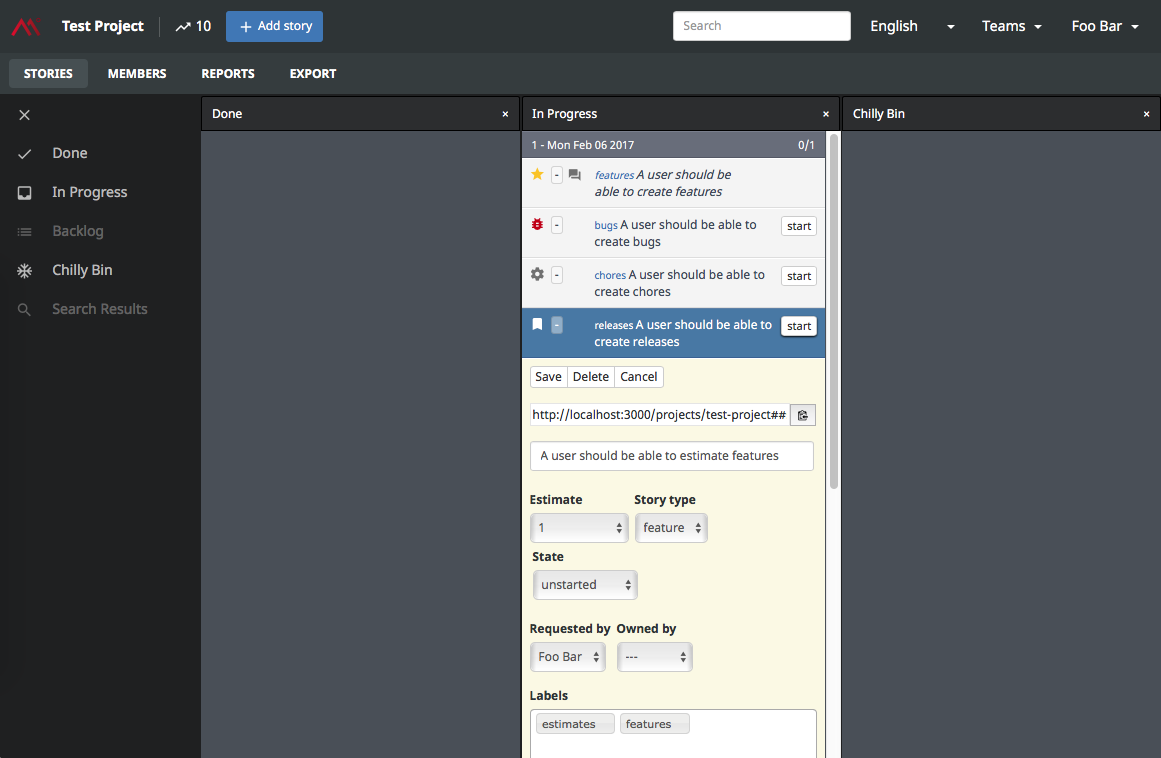This screenshot has height=758, width=1161.
Task: Click the Add story button
Action: coord(274,26)
